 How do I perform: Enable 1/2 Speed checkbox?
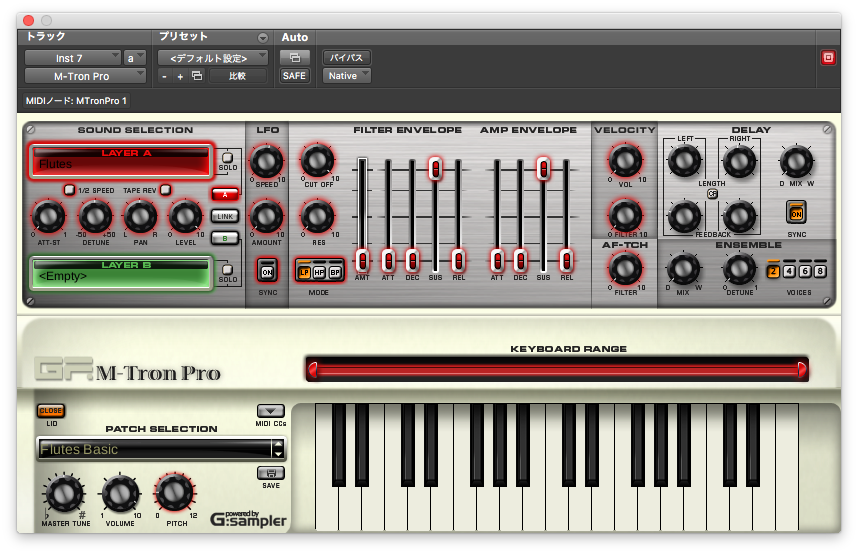(69, 189)
